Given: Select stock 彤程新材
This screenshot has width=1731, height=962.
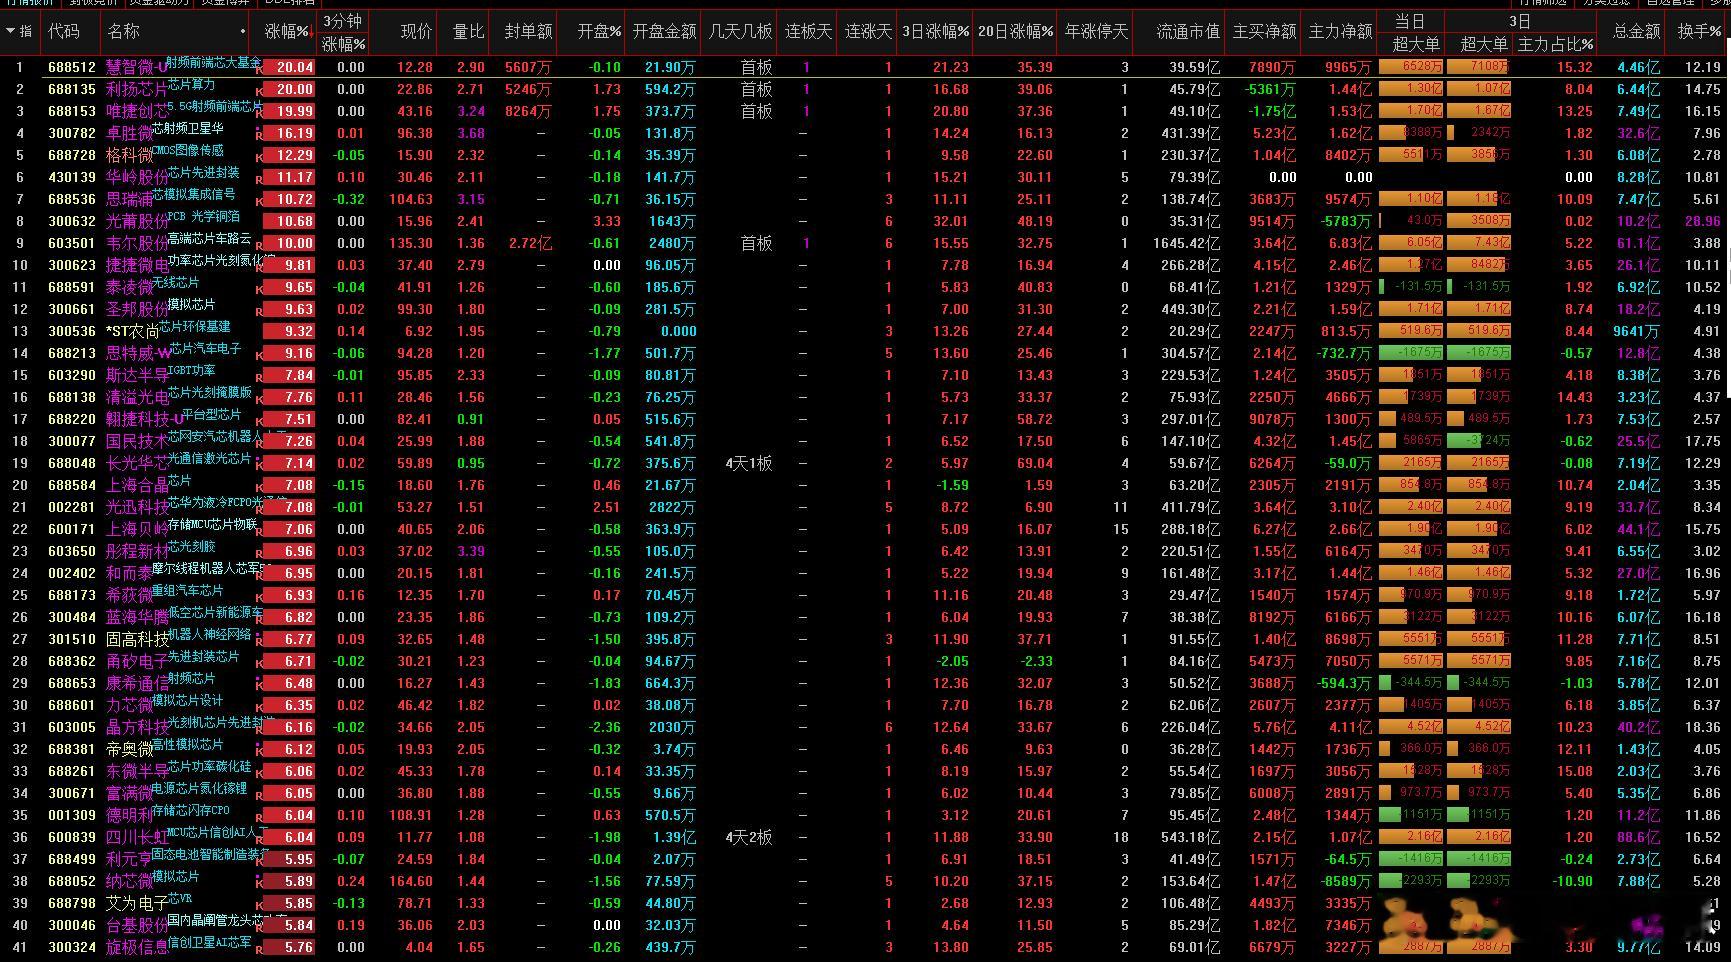Looking at the screenshot, I should 138,551.
